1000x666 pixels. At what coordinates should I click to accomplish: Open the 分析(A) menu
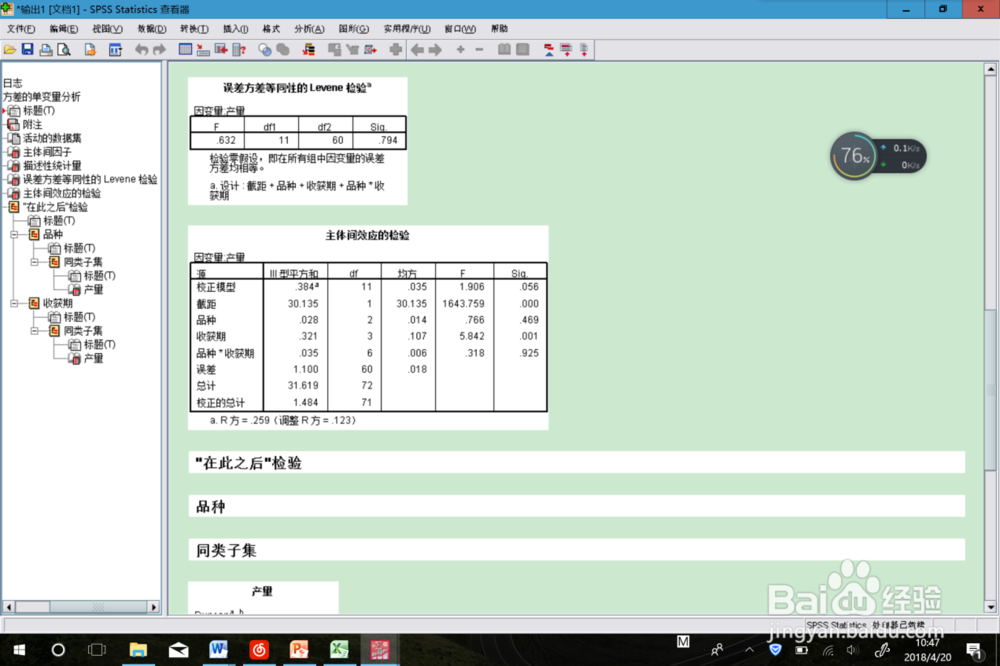pos(310,28)
